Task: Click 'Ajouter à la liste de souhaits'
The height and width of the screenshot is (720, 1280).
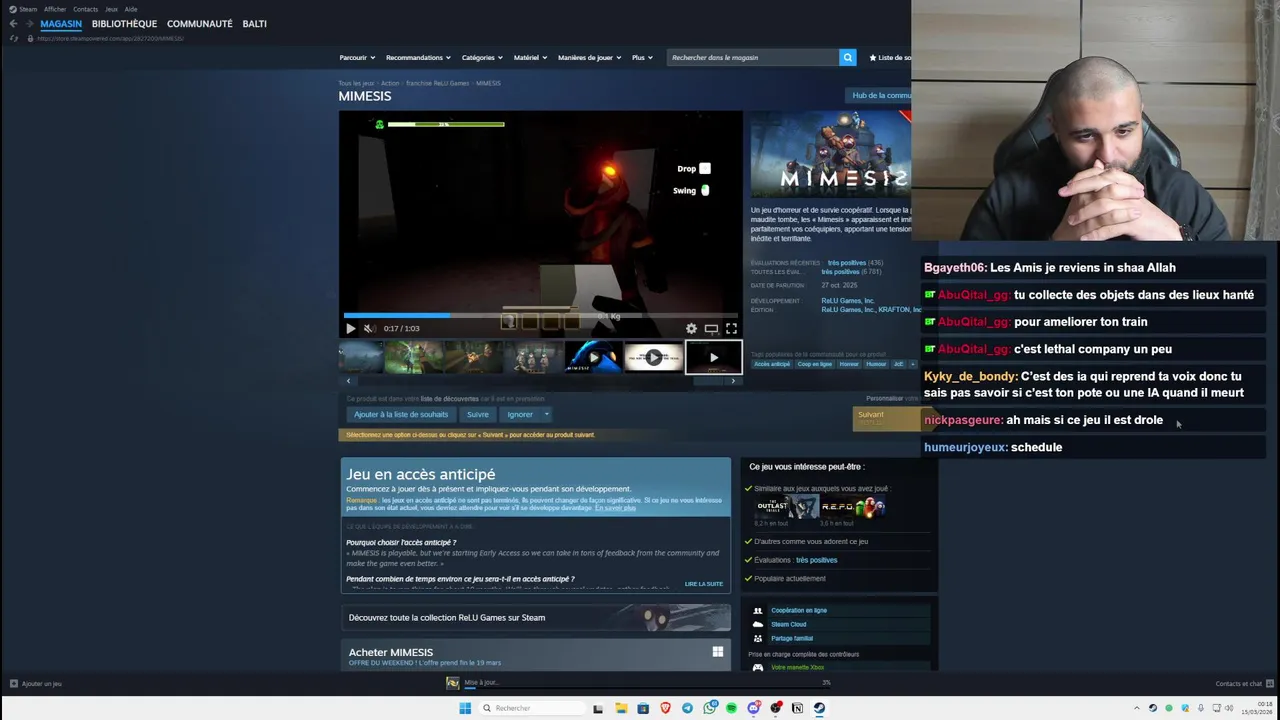Action: [x=401, y=414]
